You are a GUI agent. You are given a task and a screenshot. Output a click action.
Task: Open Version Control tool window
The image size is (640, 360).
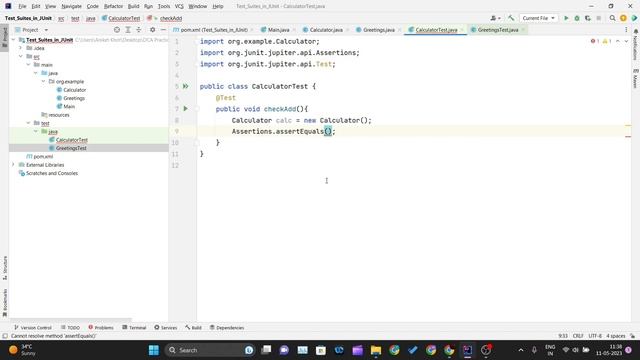coord(33,328)
